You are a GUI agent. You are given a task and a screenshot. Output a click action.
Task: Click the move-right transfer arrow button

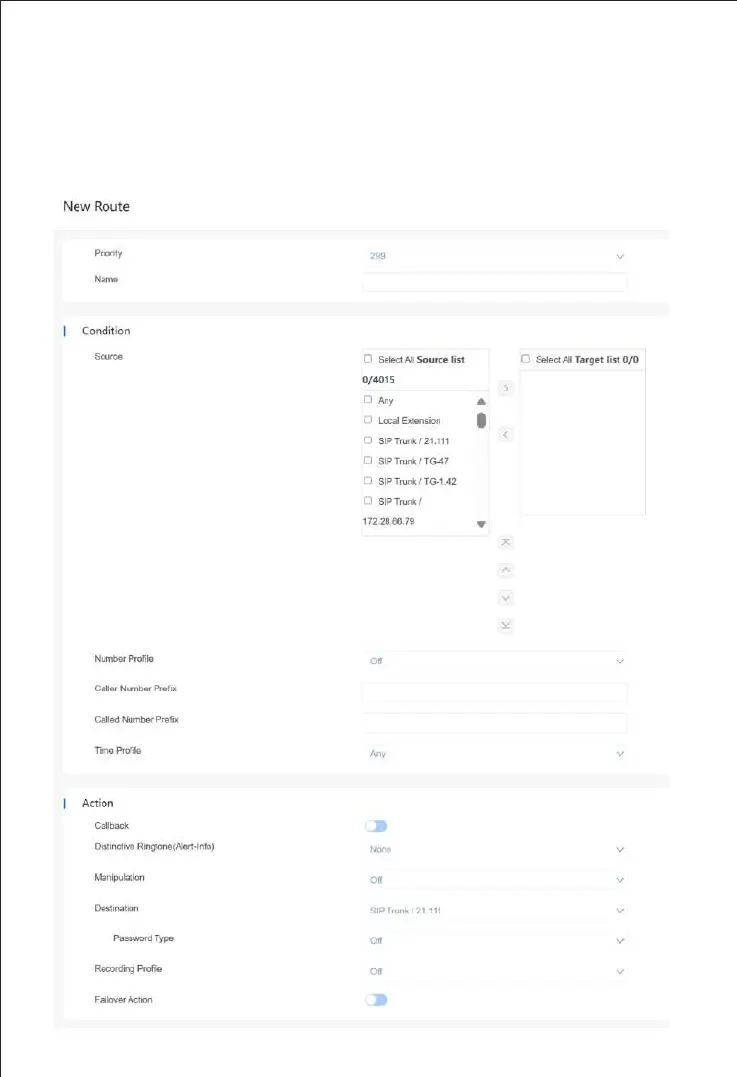(506, 387)
